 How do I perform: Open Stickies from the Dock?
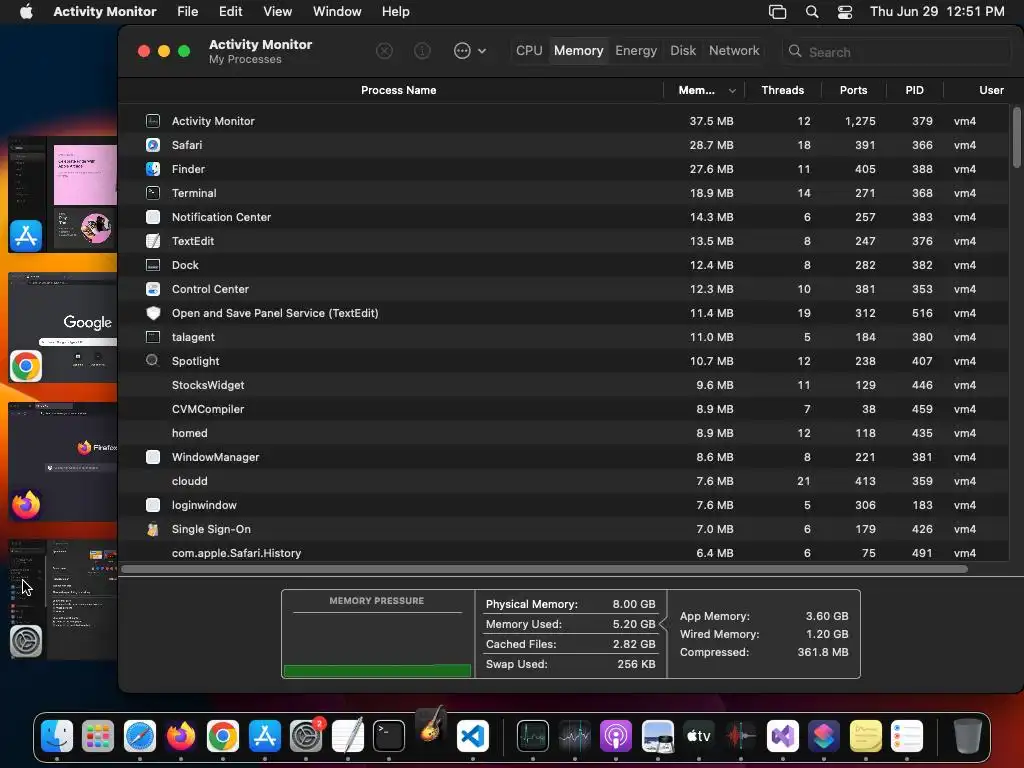(x=865, y=736)
